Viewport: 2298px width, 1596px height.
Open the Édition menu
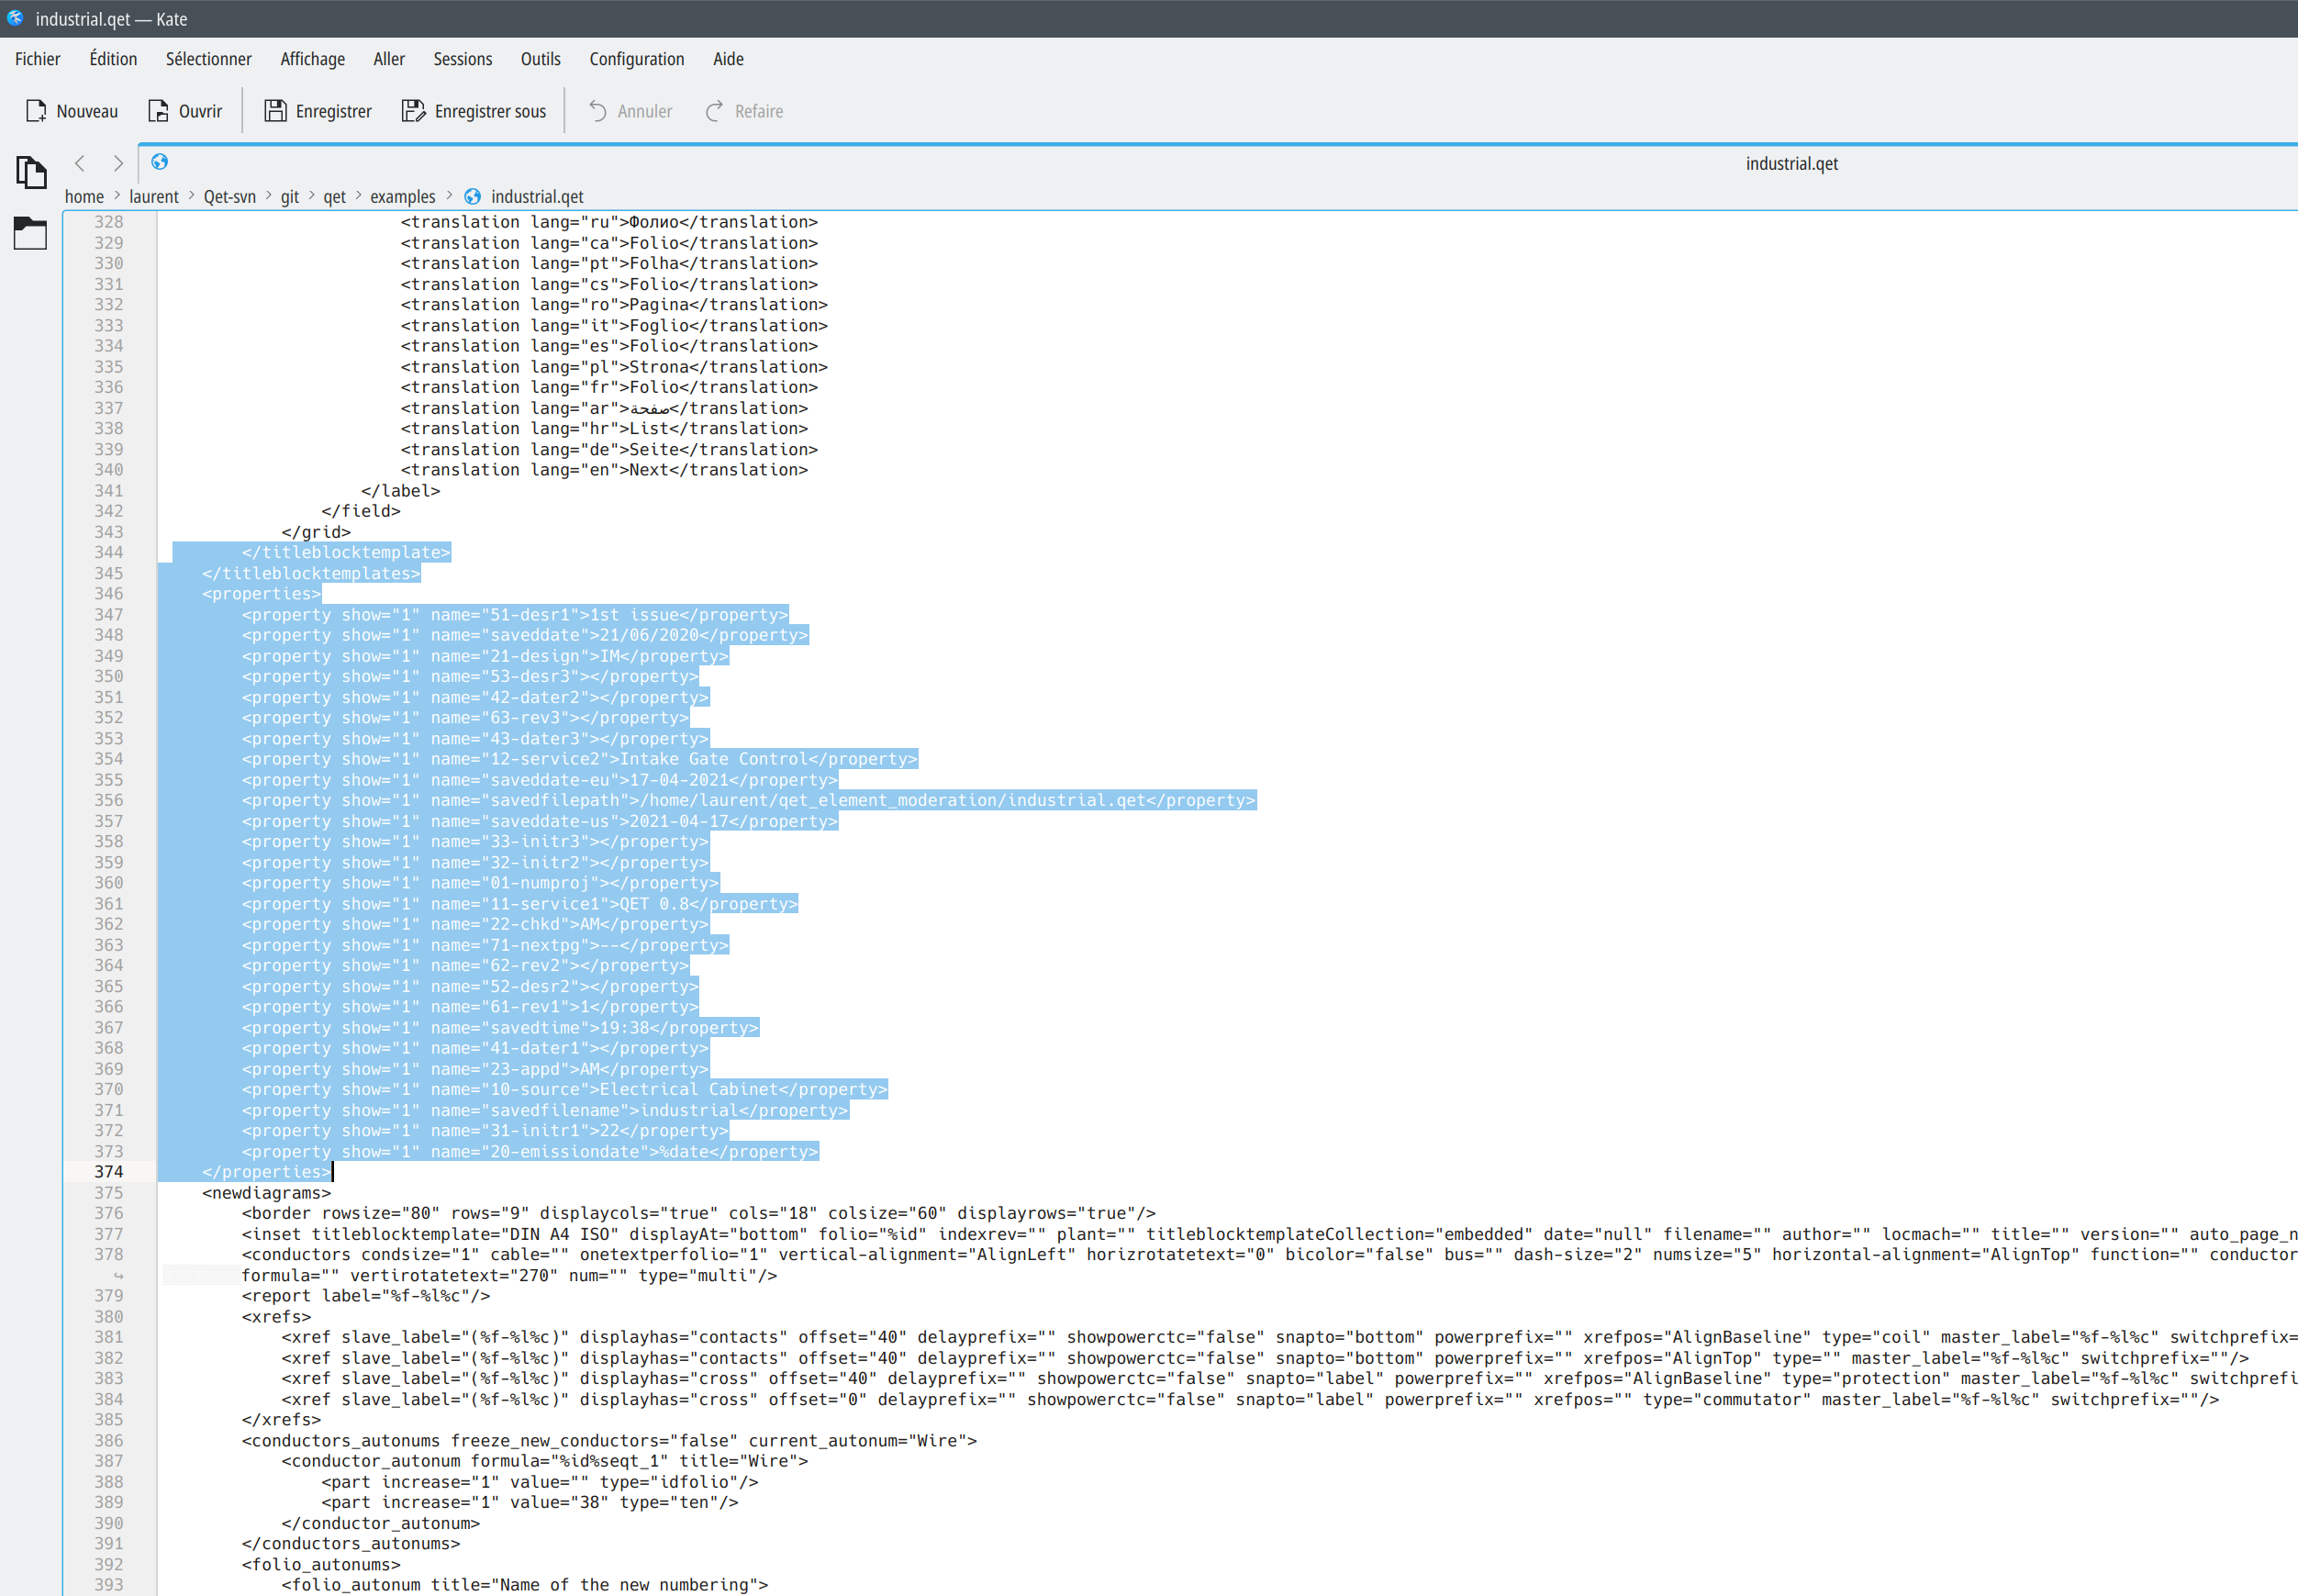(x=113, y=59)
